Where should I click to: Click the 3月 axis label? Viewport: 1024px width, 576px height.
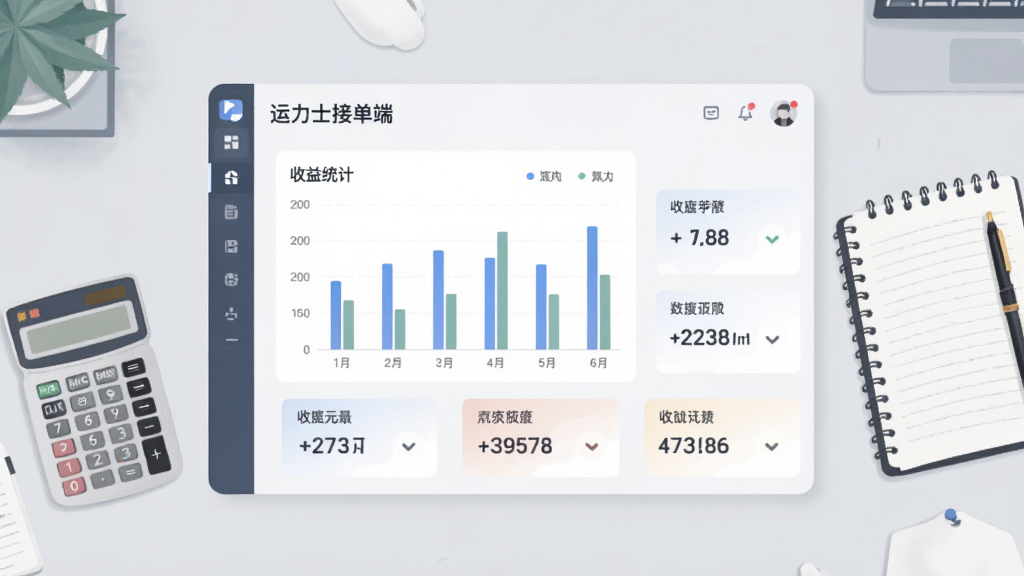(444, 363)
